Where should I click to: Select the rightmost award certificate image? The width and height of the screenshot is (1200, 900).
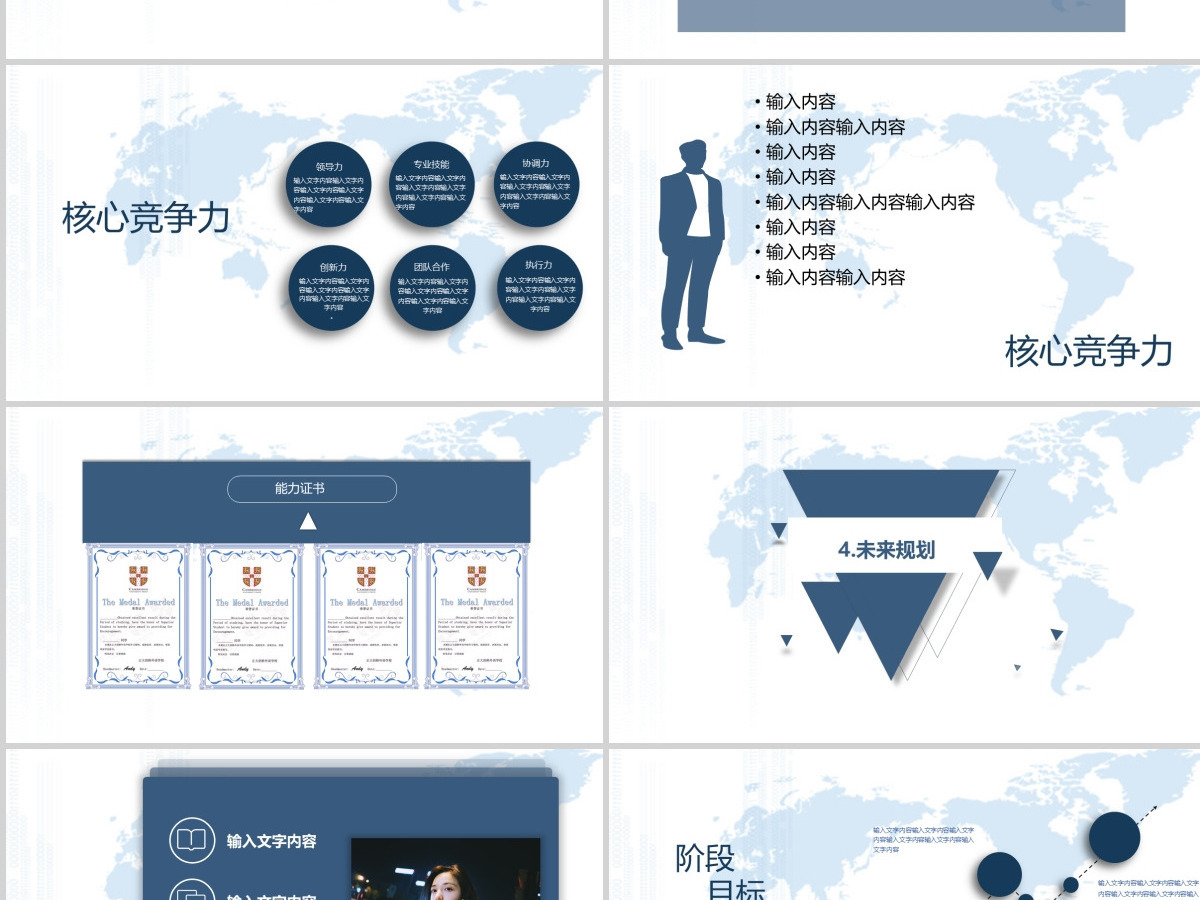pyautogui.click(x=477, y=616)
